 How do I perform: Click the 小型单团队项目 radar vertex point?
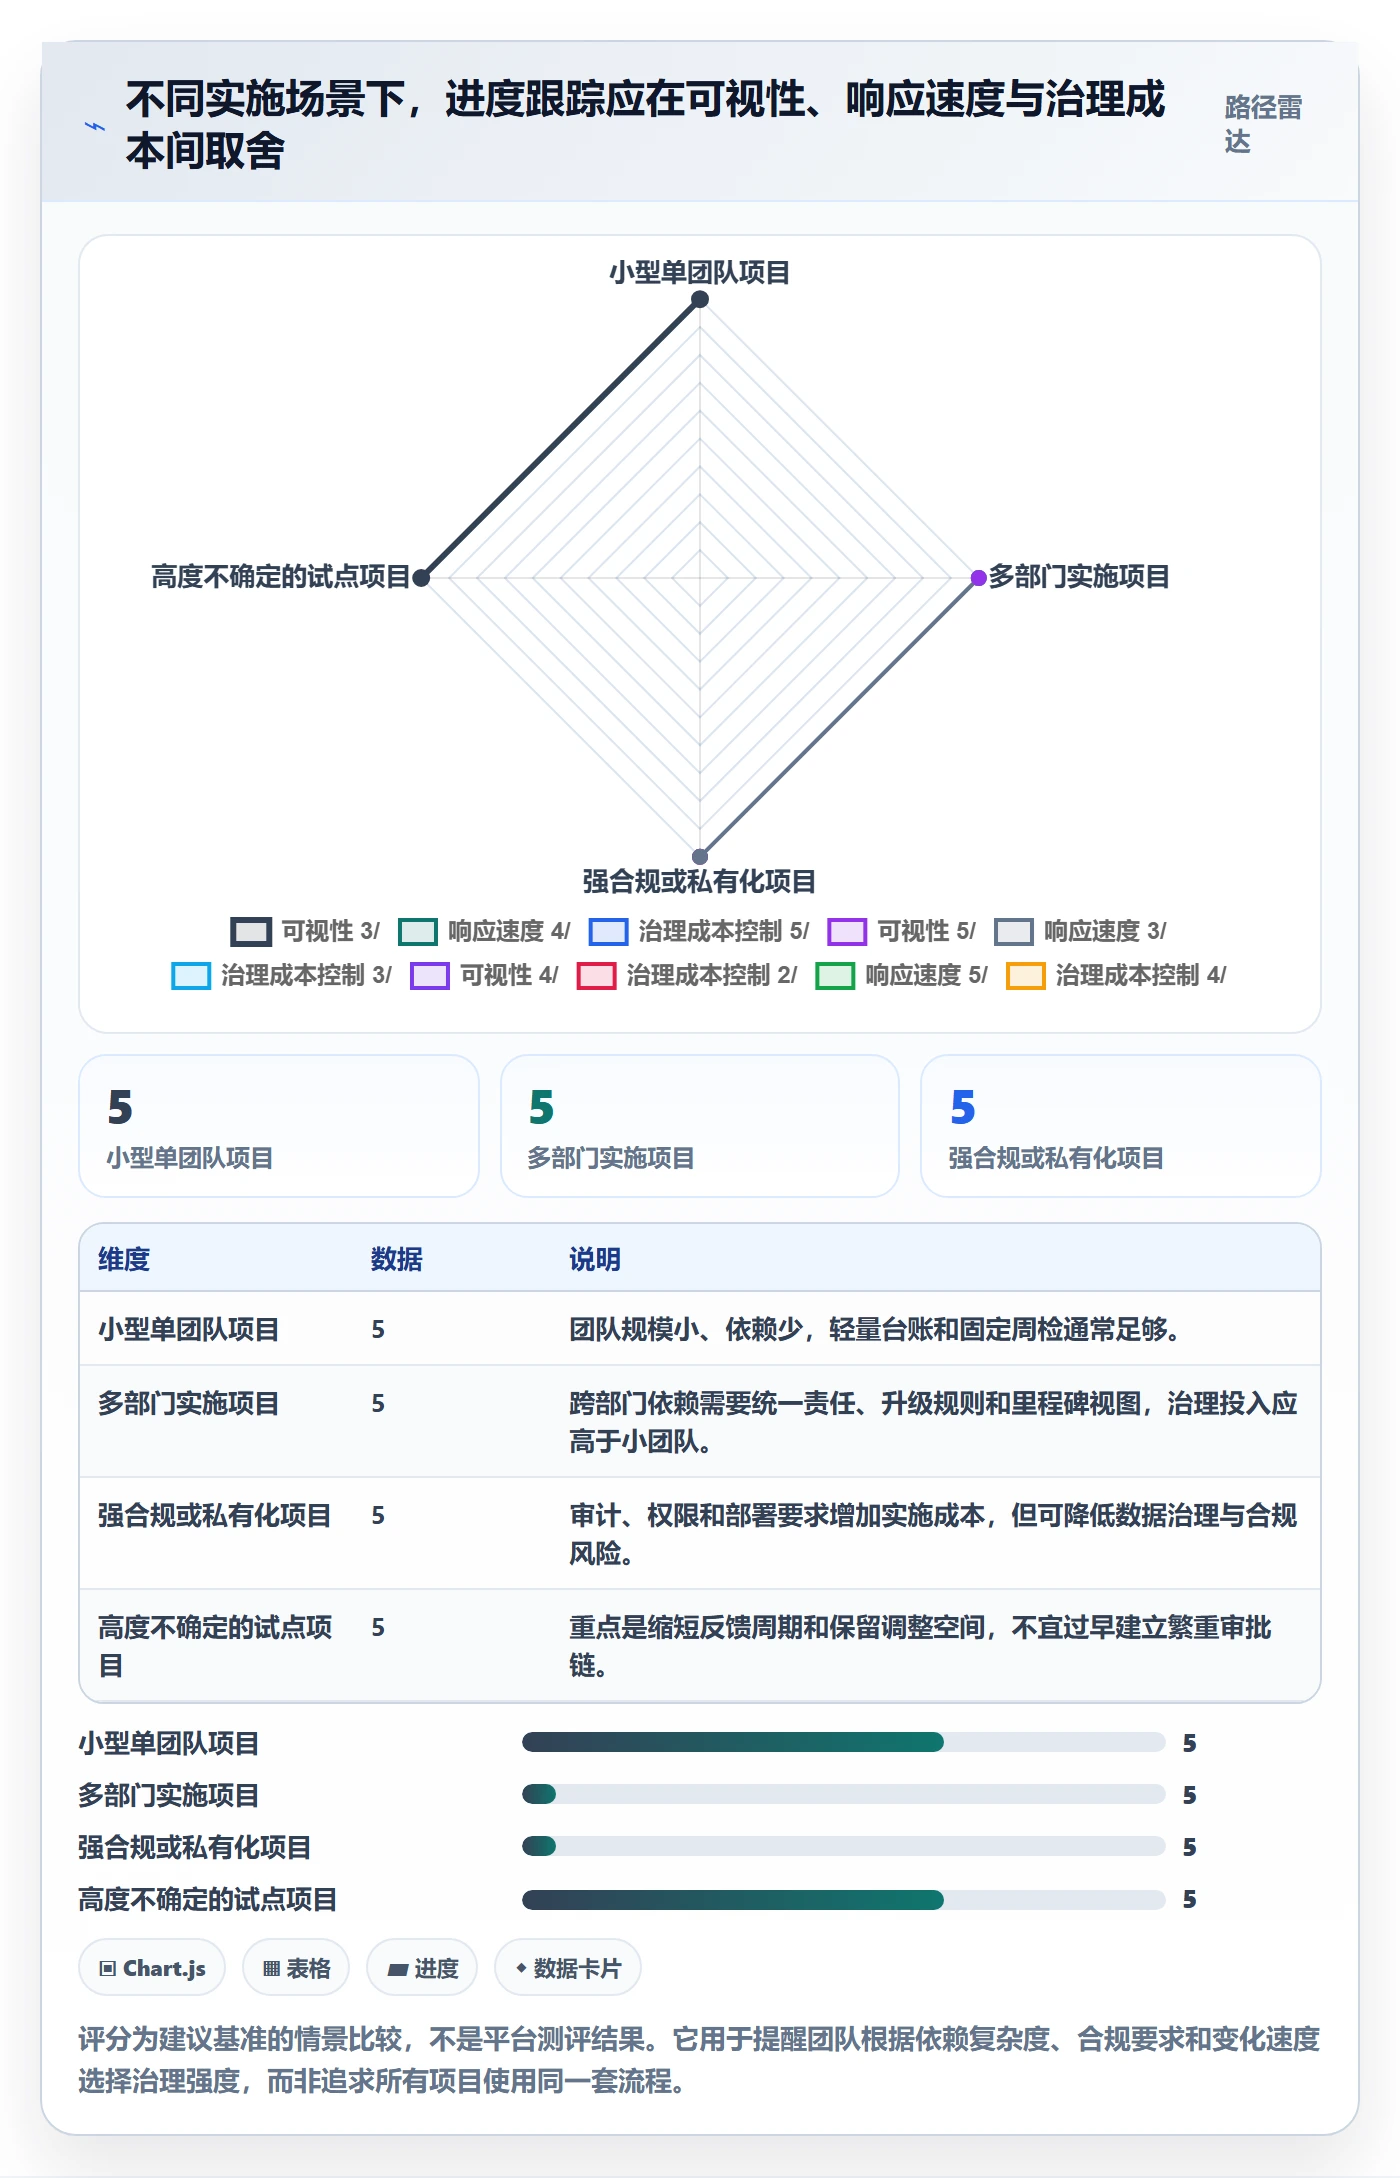click(700, 299)
